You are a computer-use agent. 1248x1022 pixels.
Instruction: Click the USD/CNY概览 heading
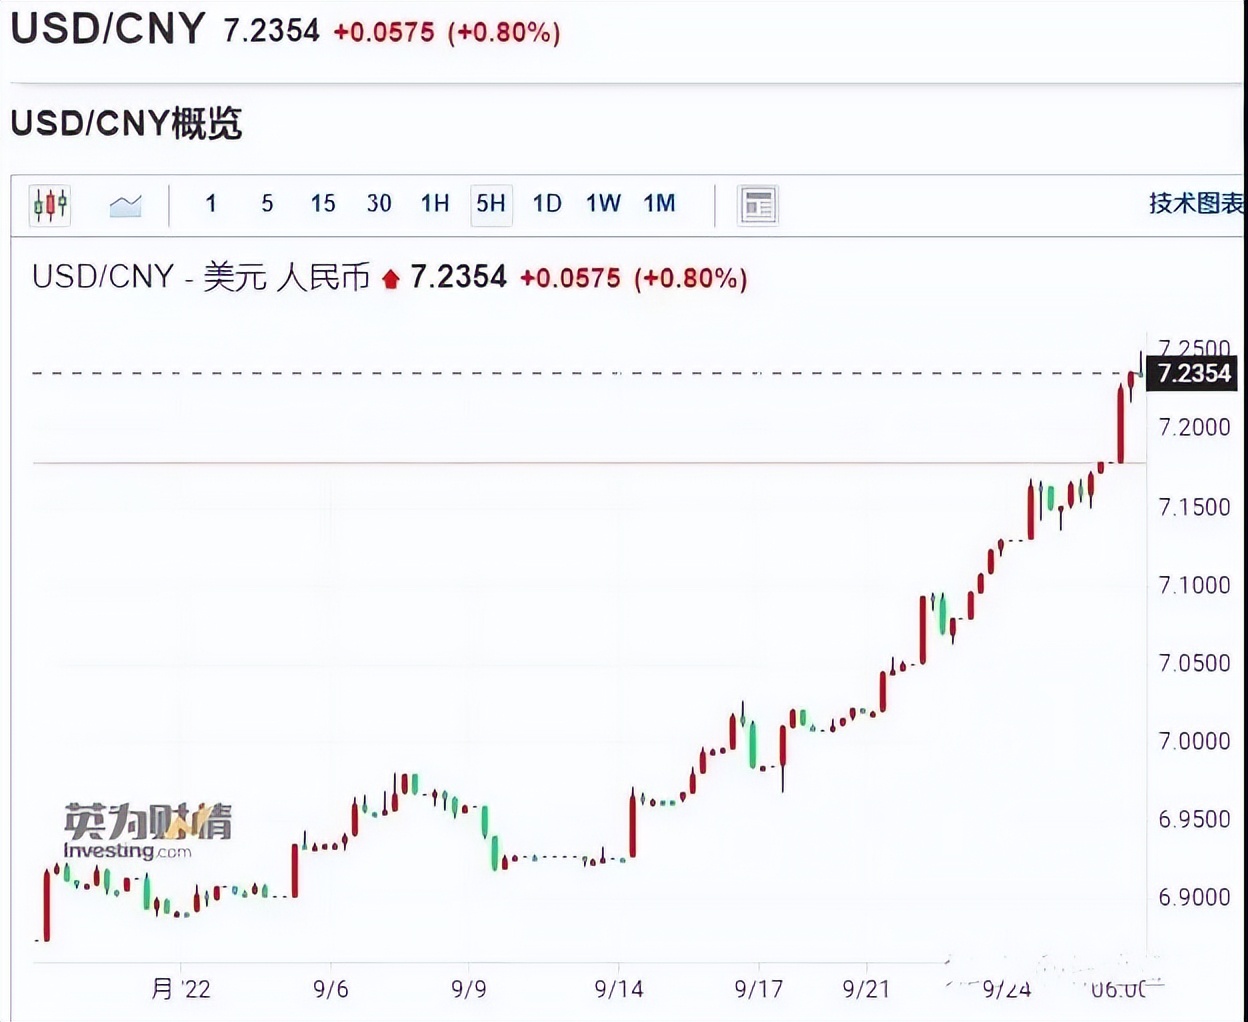[x=126, y=124]
